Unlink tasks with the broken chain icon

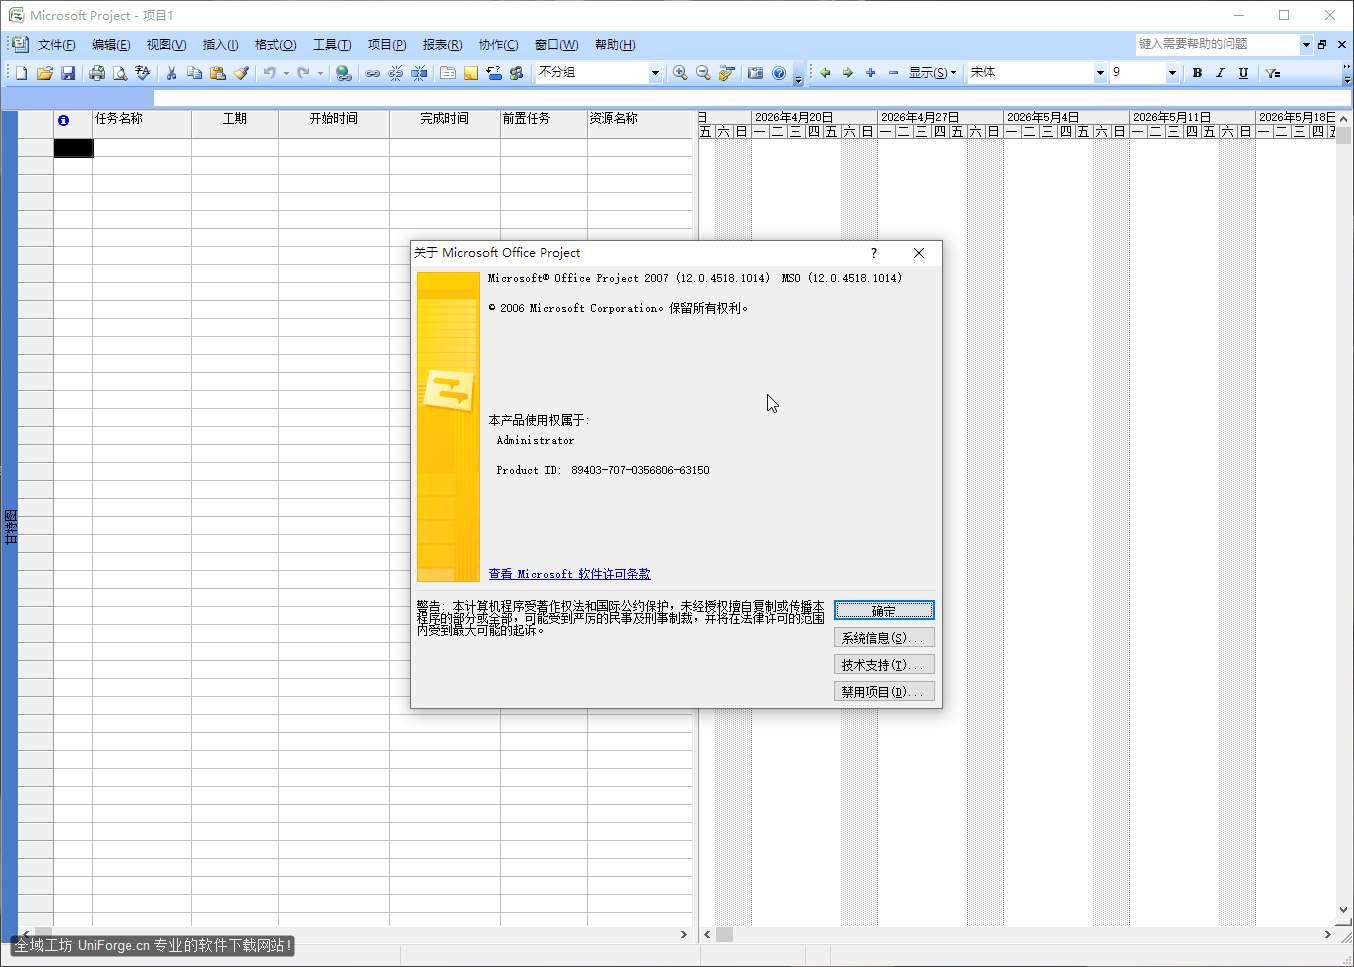(x=396, y=73)
